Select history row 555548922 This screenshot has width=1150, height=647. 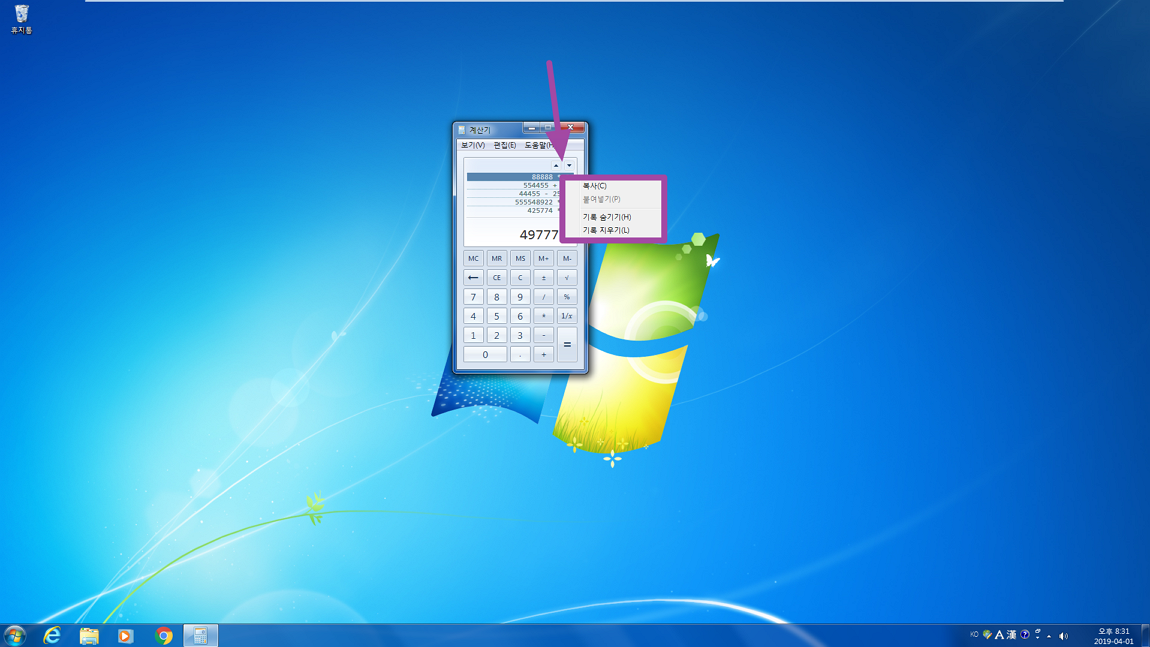click(x=513, y=202)
